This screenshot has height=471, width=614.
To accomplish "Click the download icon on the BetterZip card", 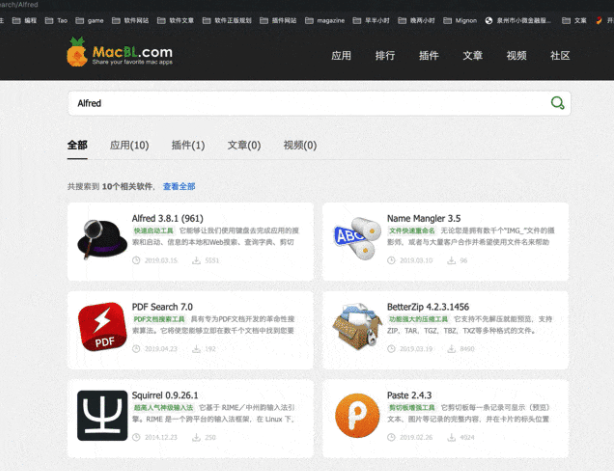I will click(451, 349).
